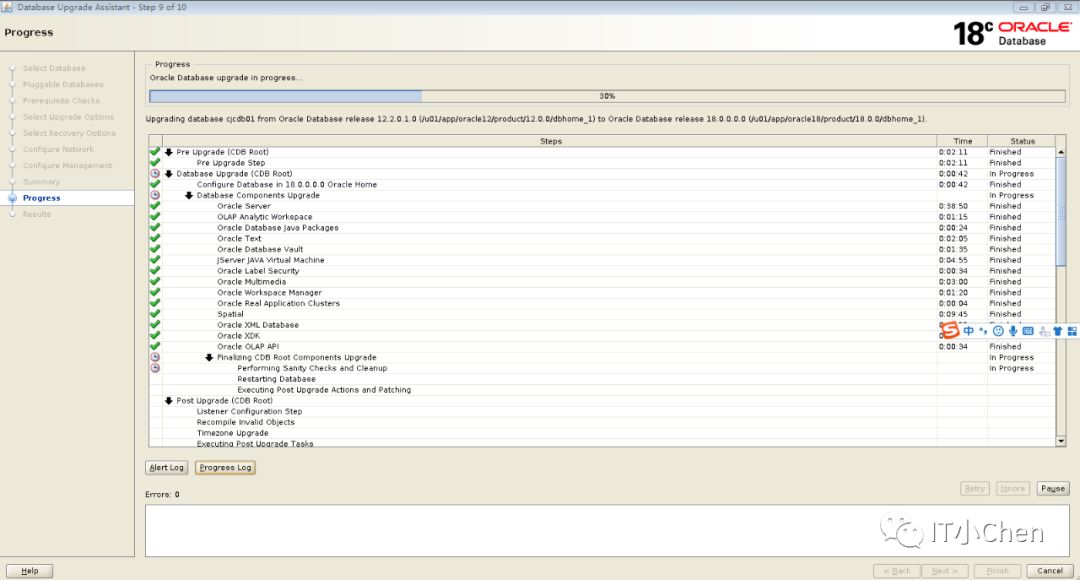Image resolution: width=1080 pixels, height=580 pixels.
Task: Collapse the Database Upgrade (CDB Root) step
Action: coord(169,174)
